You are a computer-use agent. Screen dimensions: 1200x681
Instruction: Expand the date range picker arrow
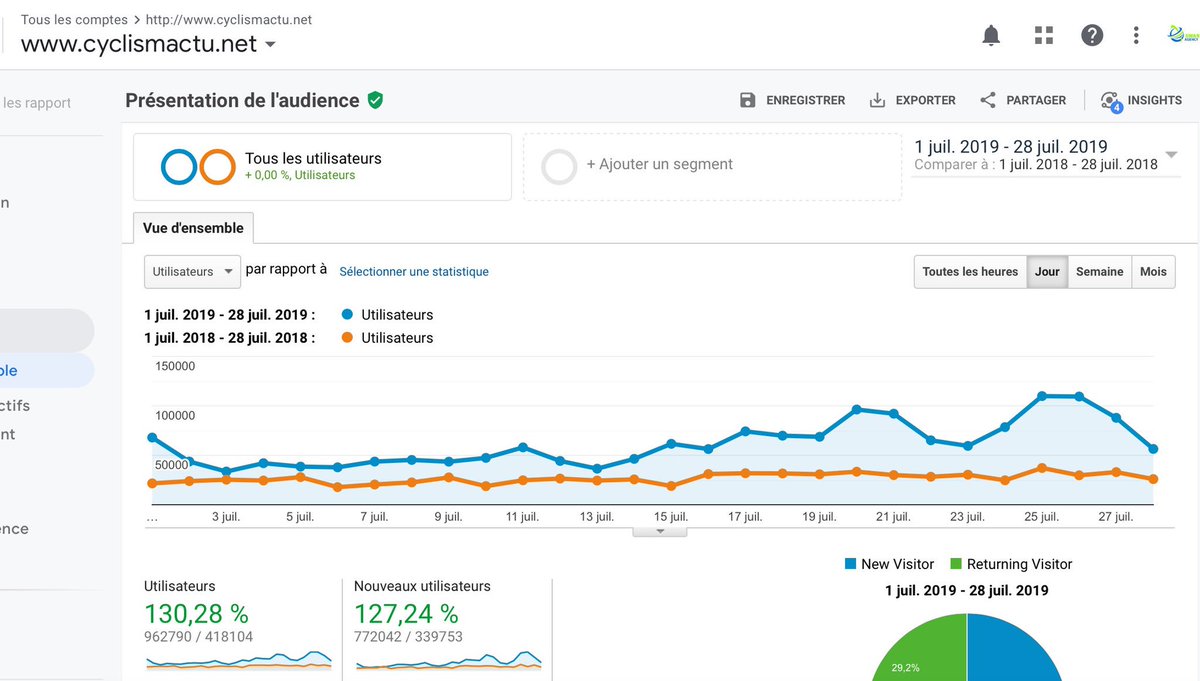point(1171,155)
